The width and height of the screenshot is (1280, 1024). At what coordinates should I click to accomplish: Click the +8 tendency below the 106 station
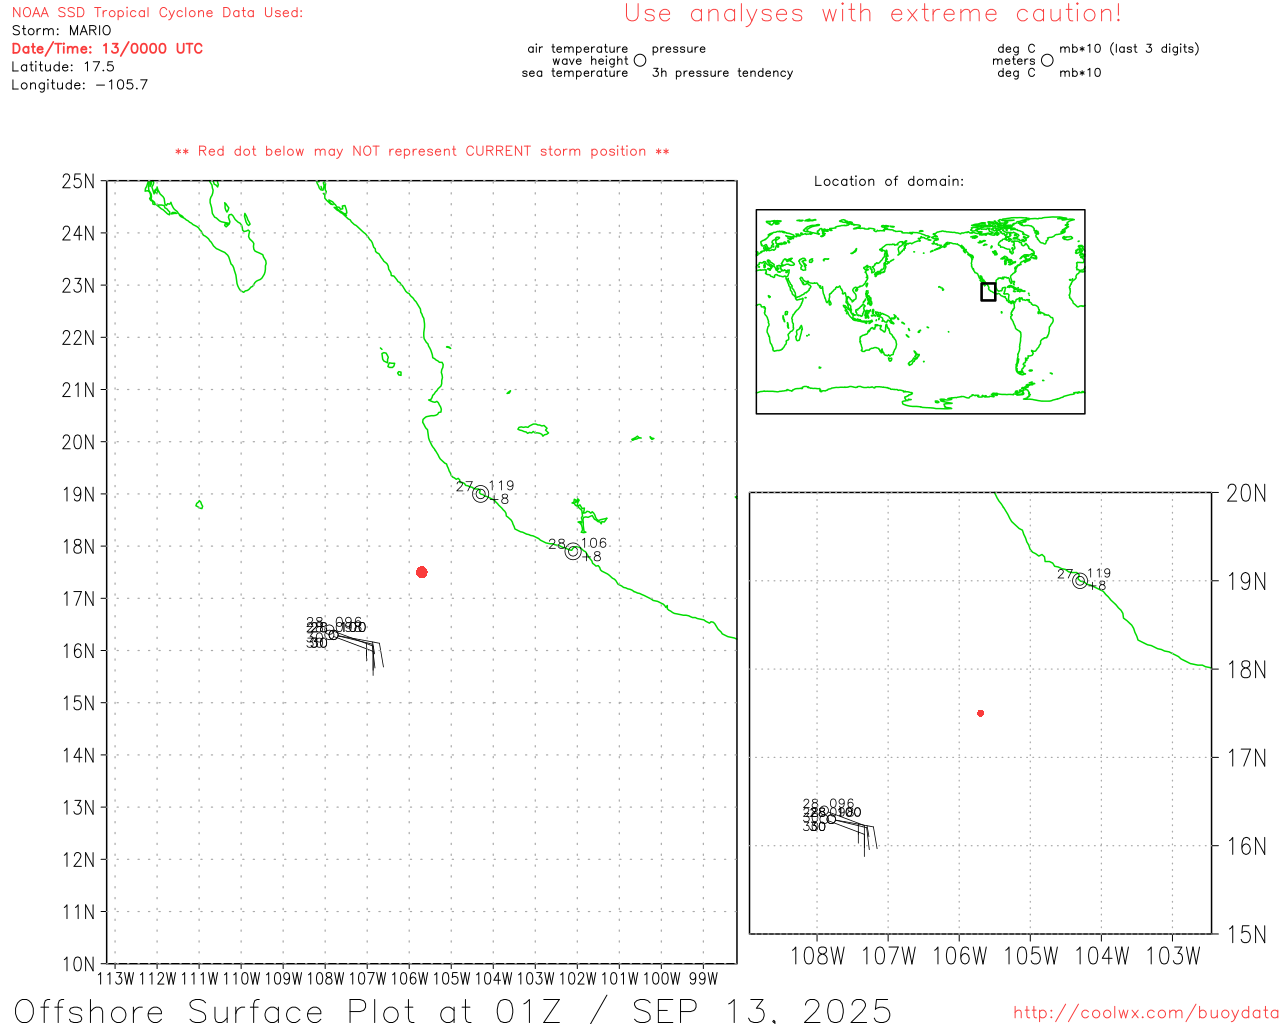click(592, 557)
